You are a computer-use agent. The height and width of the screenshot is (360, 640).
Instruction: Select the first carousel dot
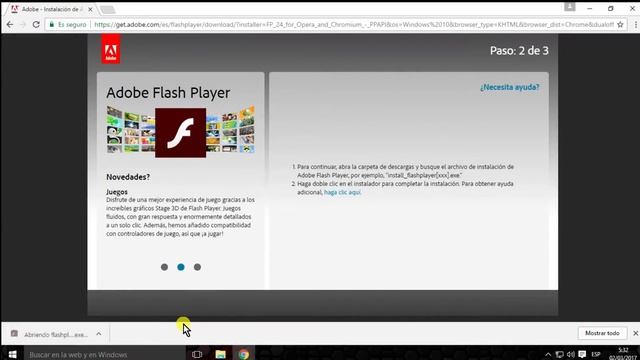pos(164,267)
